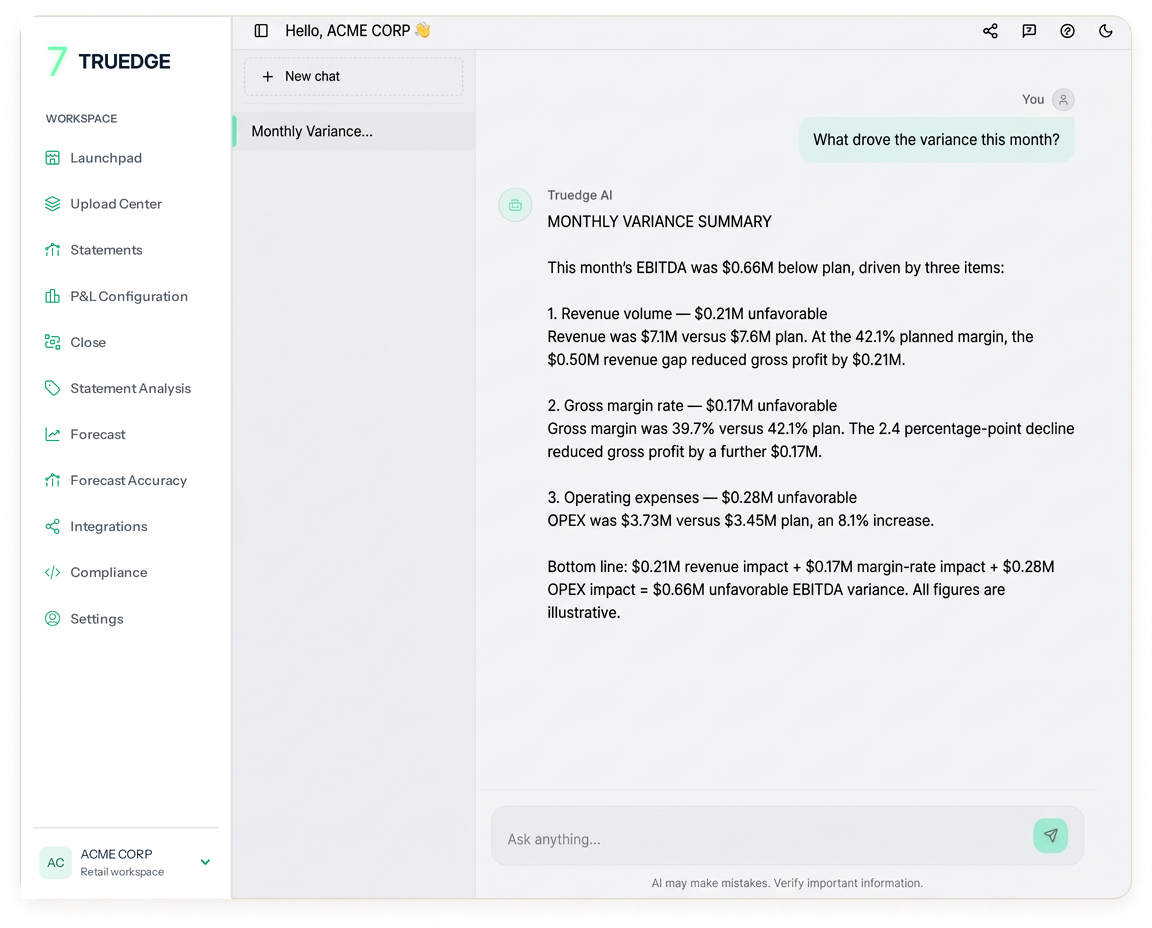
Task: Click the Truedge AI sender name
Action: tap(580, 195)
